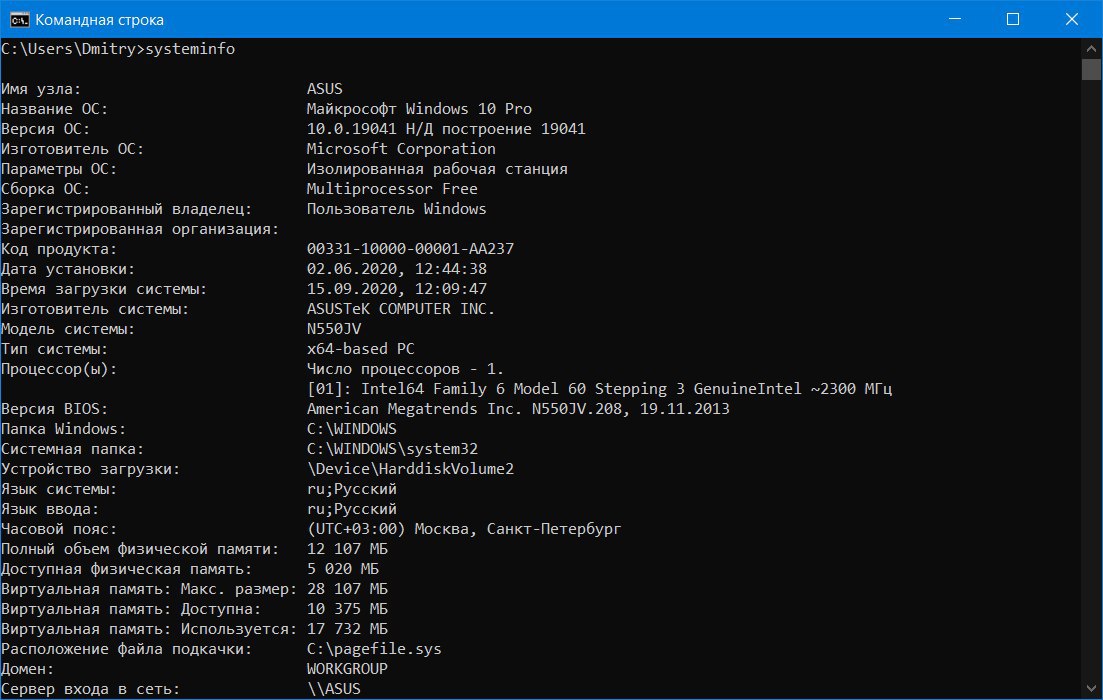The height and width of the screenshot is (700, 1103).
Task: Click label Расположение файла подкачки:
Action: 127,649
